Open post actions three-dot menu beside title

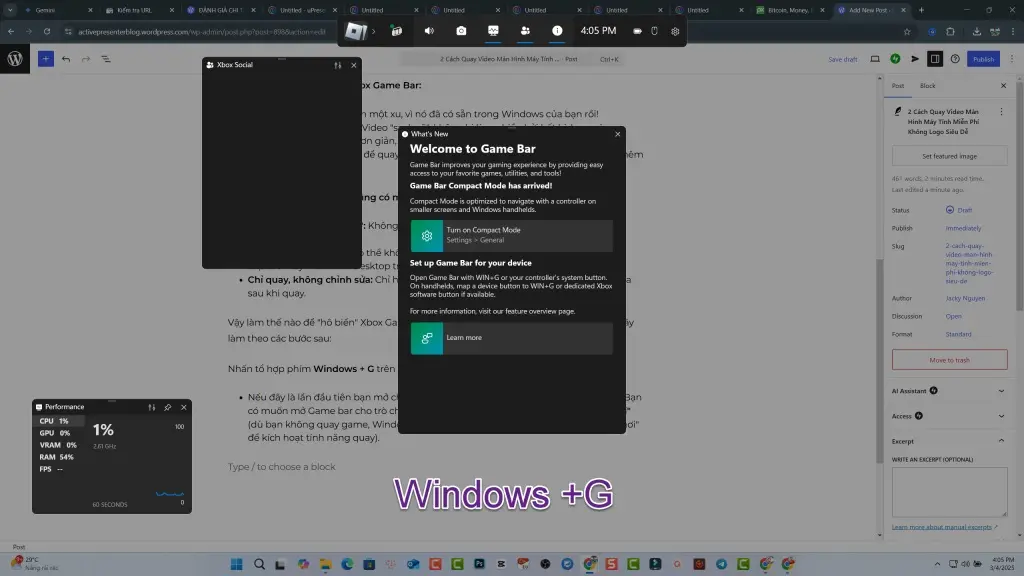pyautogui.click(x=1001, y=112)
